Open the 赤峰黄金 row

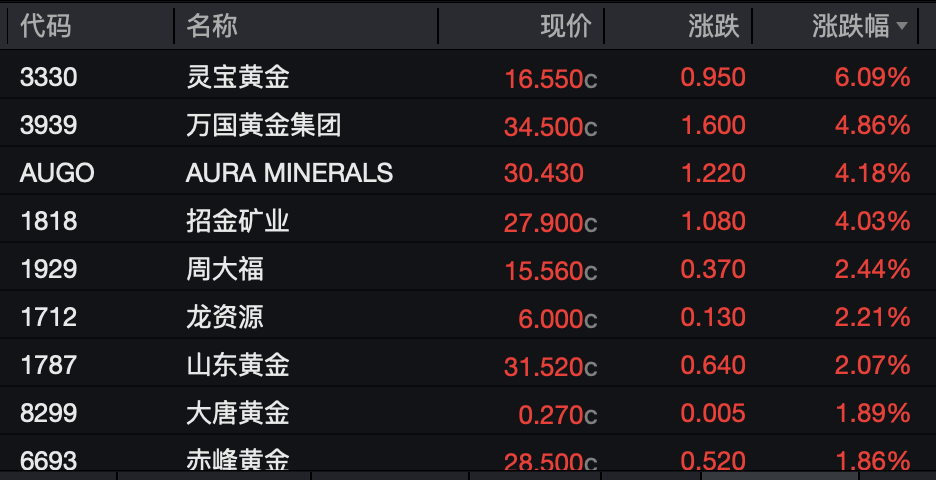click(468, 454)
